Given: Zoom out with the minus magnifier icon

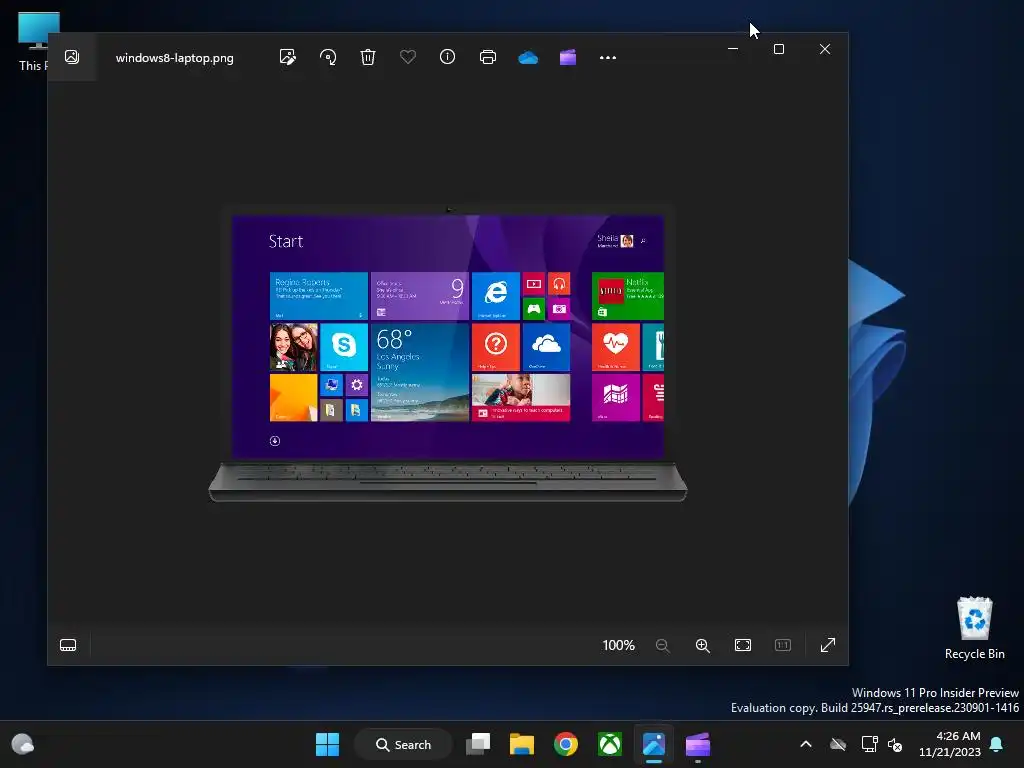Looking at the screenshot, I should coord(663,645).
